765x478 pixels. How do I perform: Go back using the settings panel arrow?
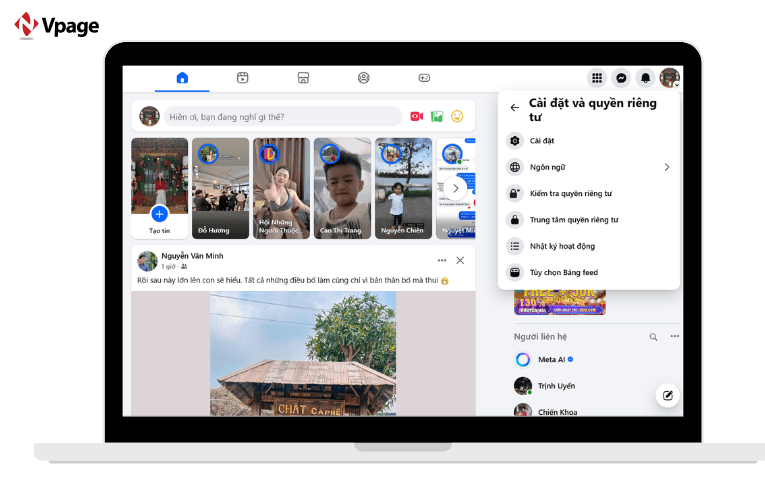pos(514,108)
